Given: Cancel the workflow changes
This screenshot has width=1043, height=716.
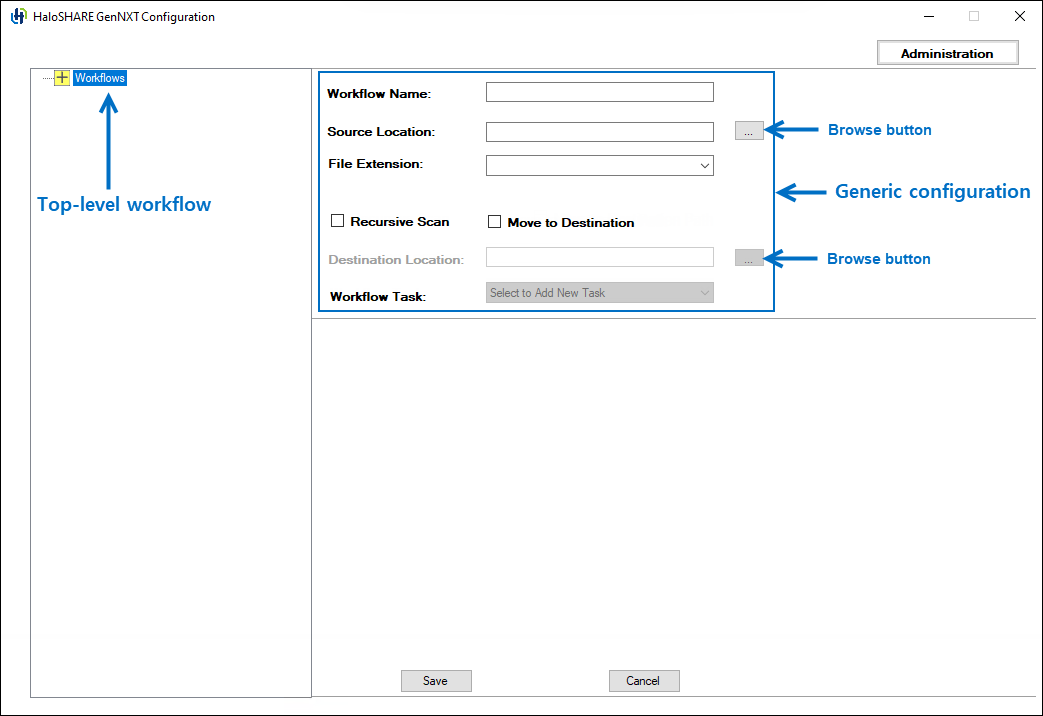Looking at the screenshot, I should (644, 681).
